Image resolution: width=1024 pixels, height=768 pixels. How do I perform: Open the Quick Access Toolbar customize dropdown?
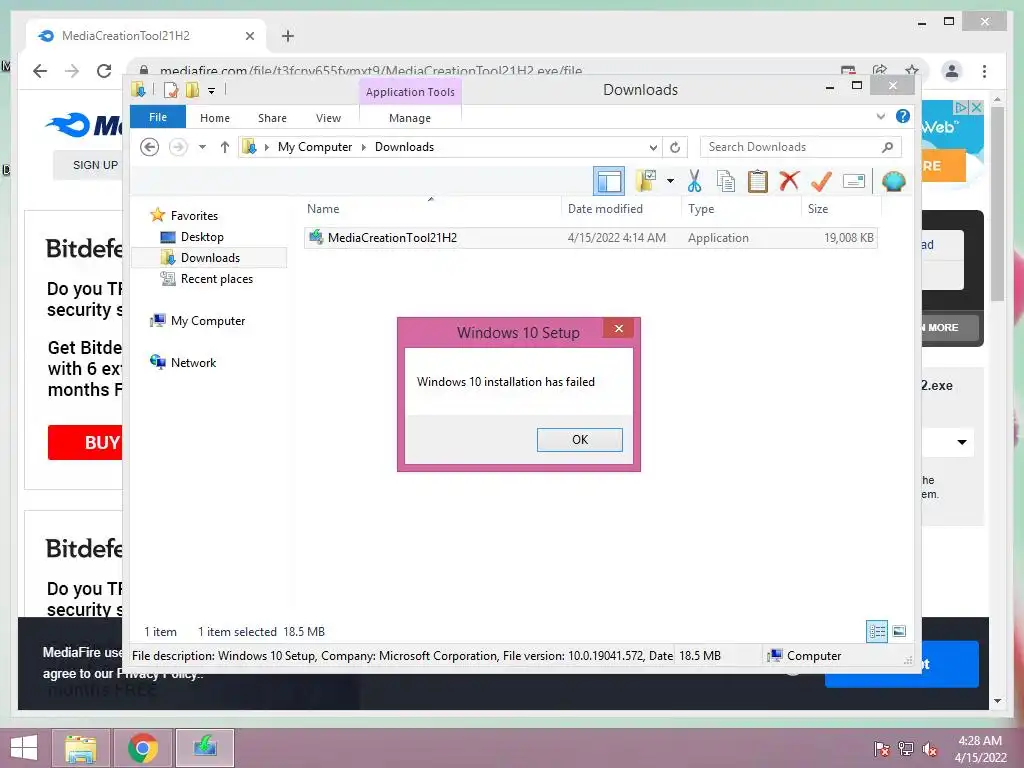pos(212,91)
